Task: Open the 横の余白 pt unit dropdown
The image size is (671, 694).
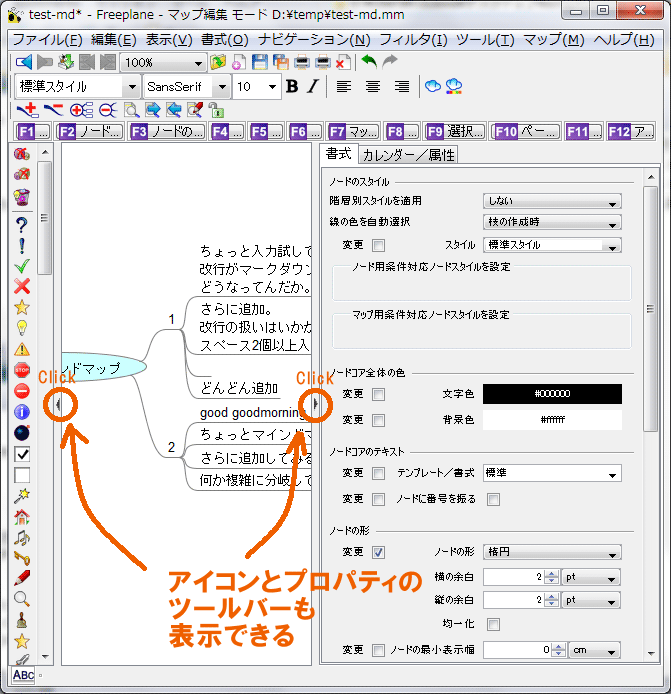Action: click(591, 577)
